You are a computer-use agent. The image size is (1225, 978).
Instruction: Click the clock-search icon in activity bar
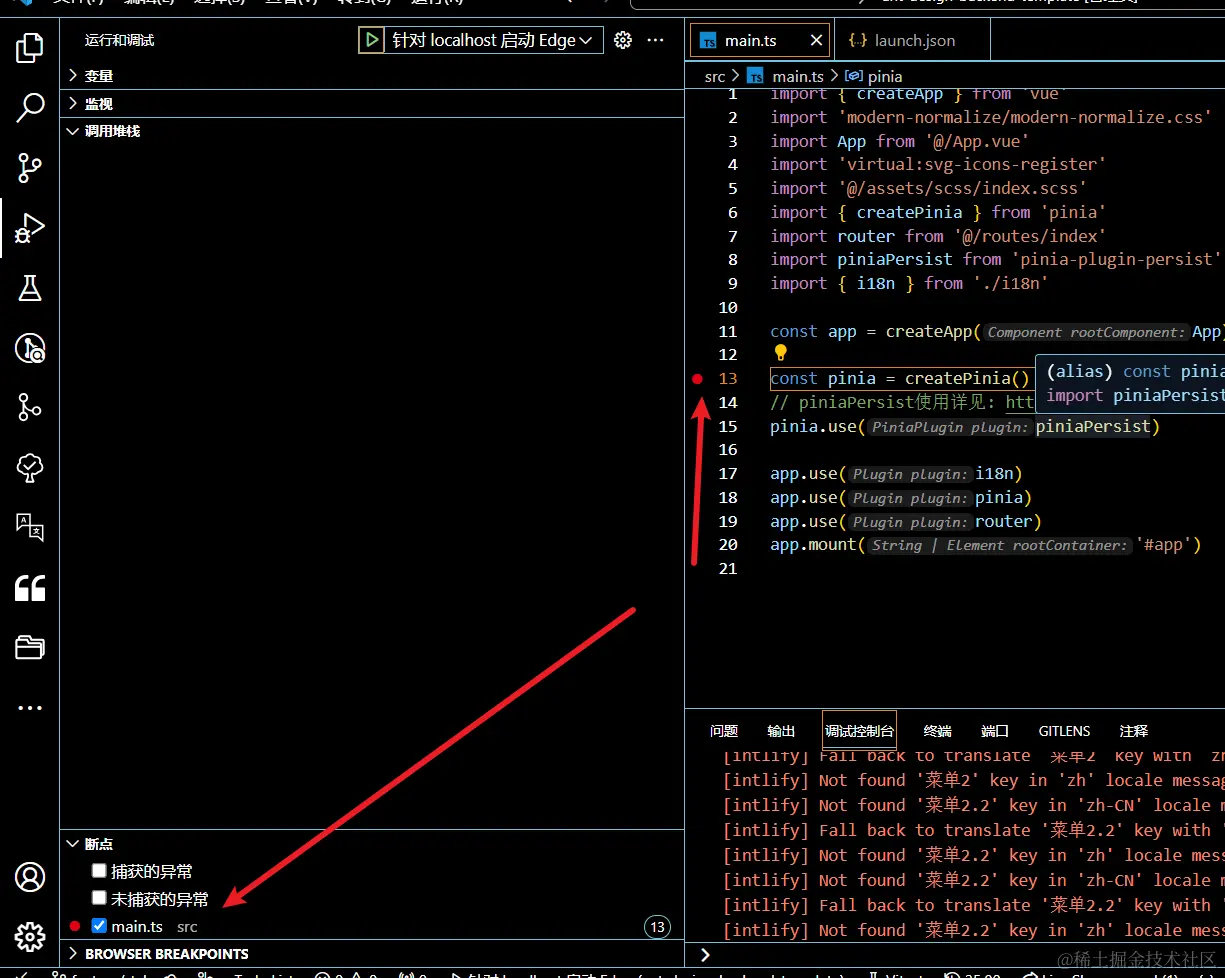(x=30, y=348)
